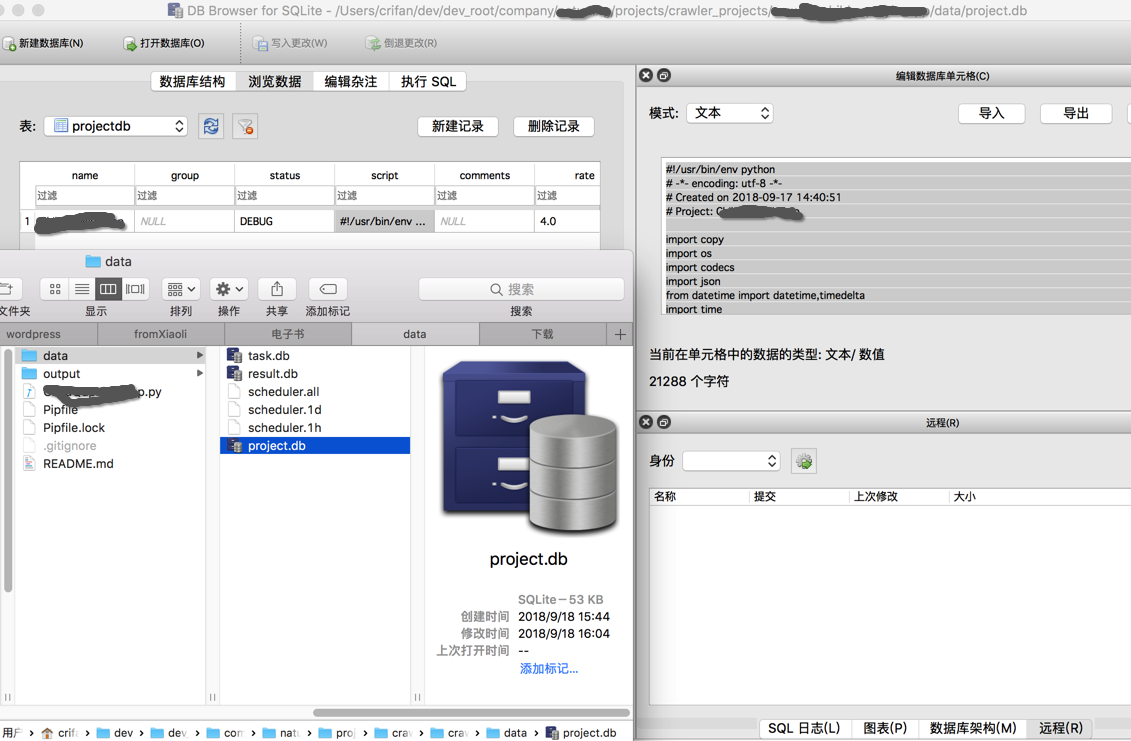
Task: Select the fromXiaoli Finder tab
Action: [160, 334]
